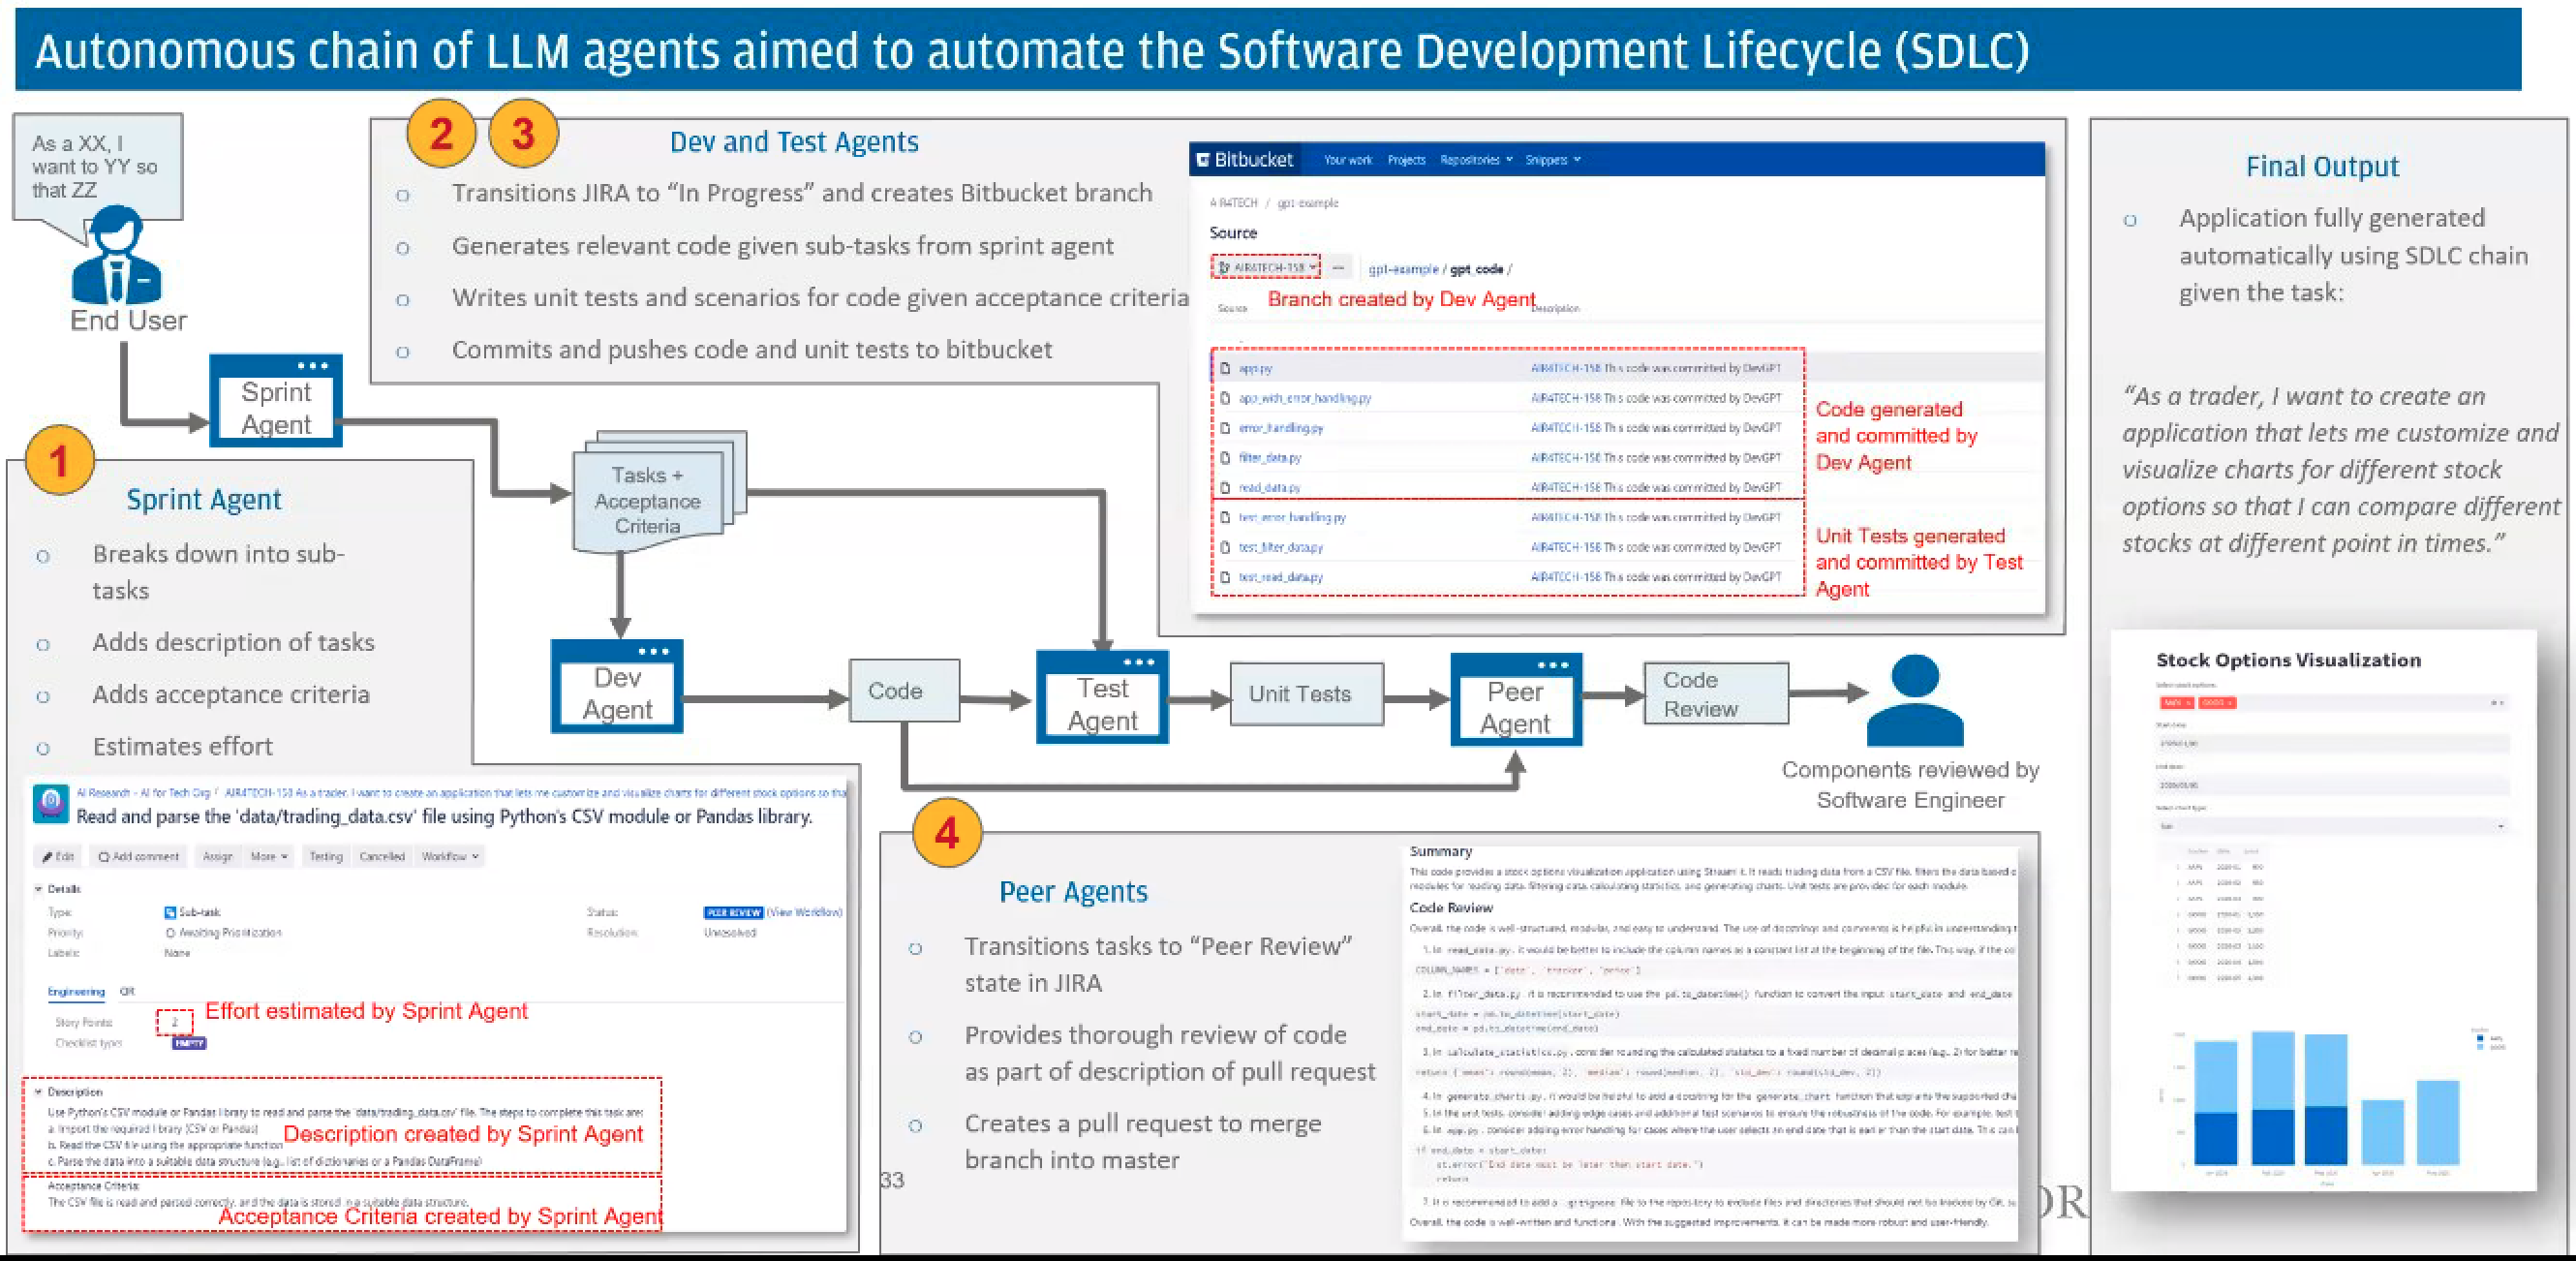Click the Sub-task type icon
Screen dimensions: 2576x1261
169,912
